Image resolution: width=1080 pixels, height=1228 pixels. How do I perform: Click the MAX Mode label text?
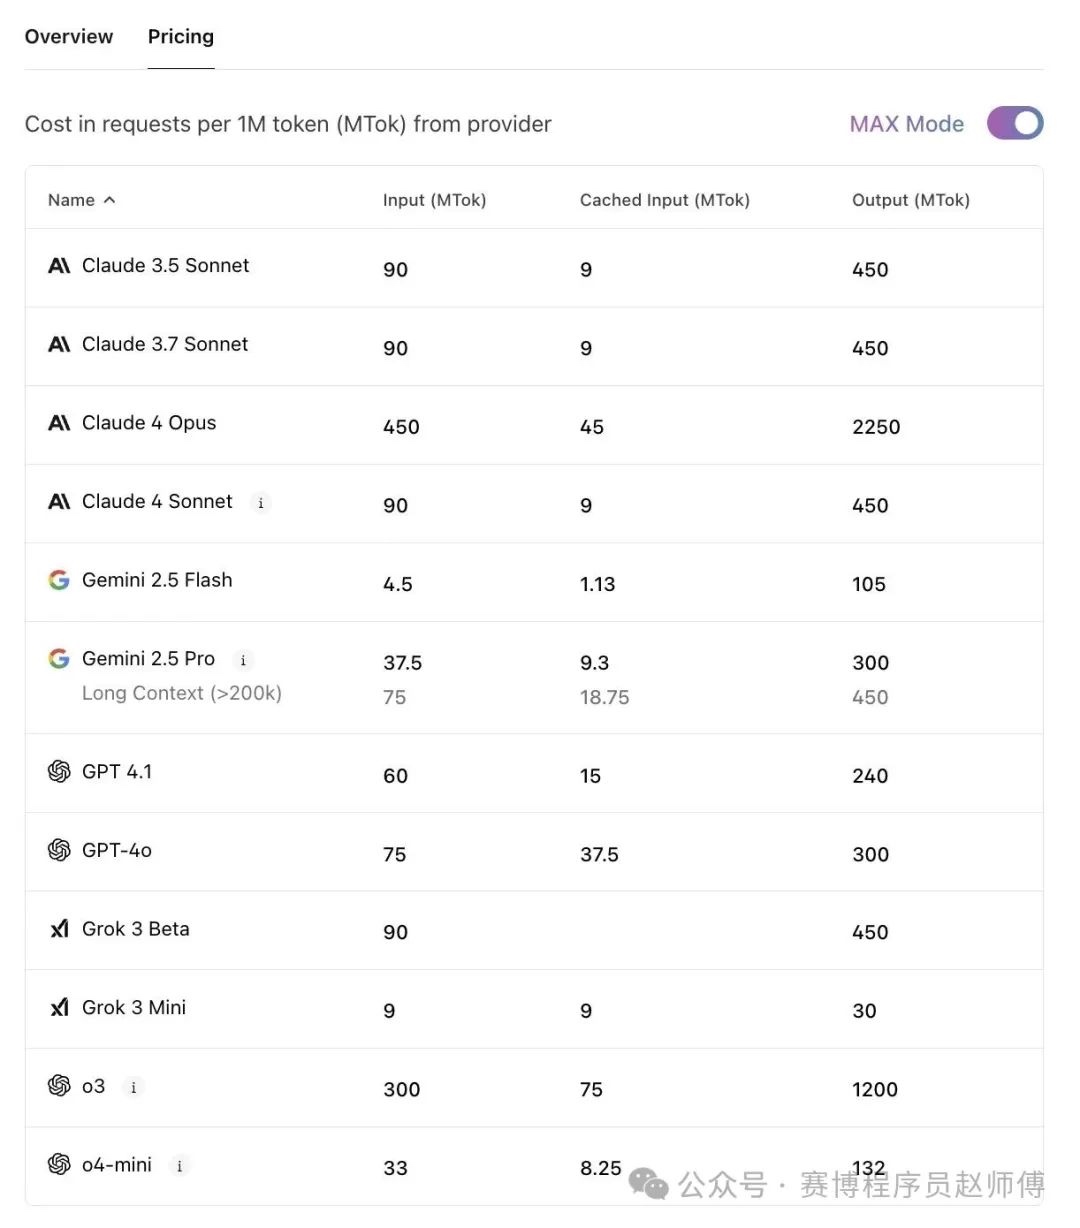point(907,124)
